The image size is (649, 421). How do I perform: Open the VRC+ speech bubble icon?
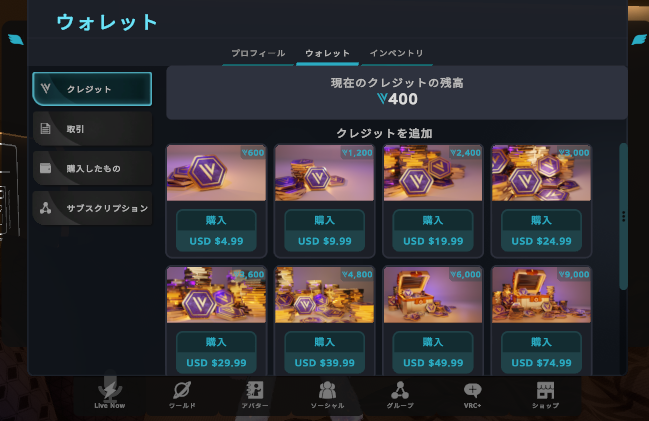[472, 390]
